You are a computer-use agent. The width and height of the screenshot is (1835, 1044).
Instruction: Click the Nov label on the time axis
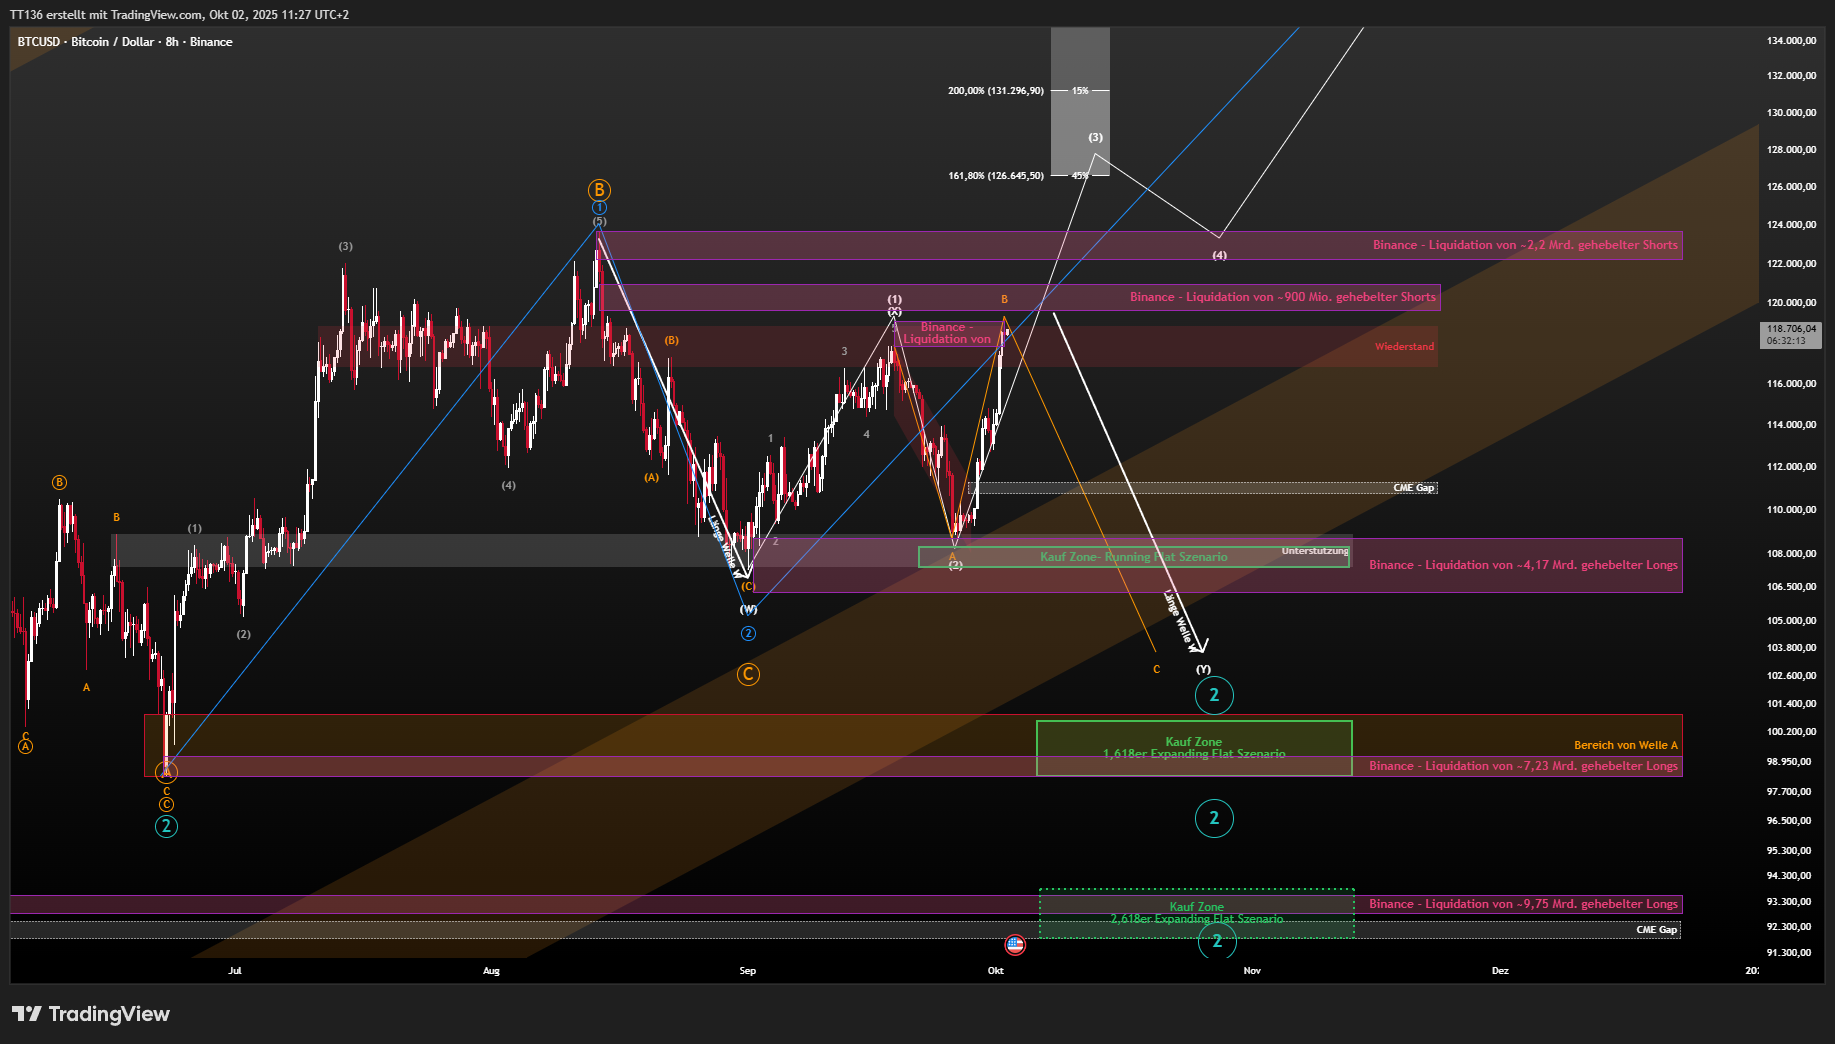point(1252,971)
